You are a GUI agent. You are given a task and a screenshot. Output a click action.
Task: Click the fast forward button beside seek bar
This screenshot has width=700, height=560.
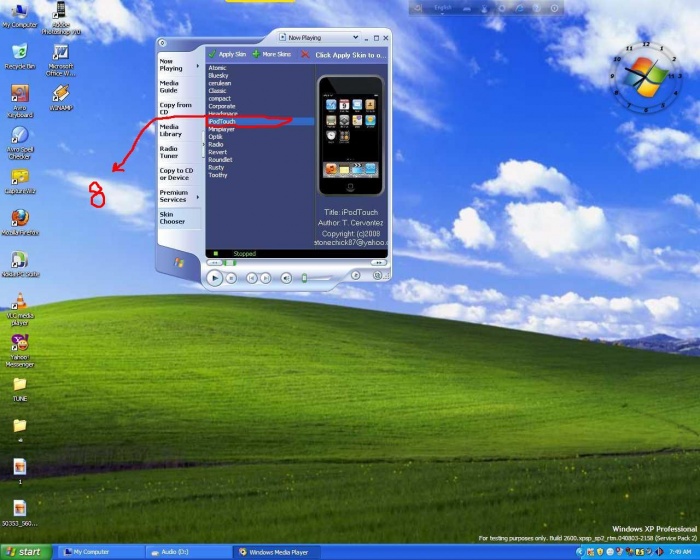click(378, 263)
